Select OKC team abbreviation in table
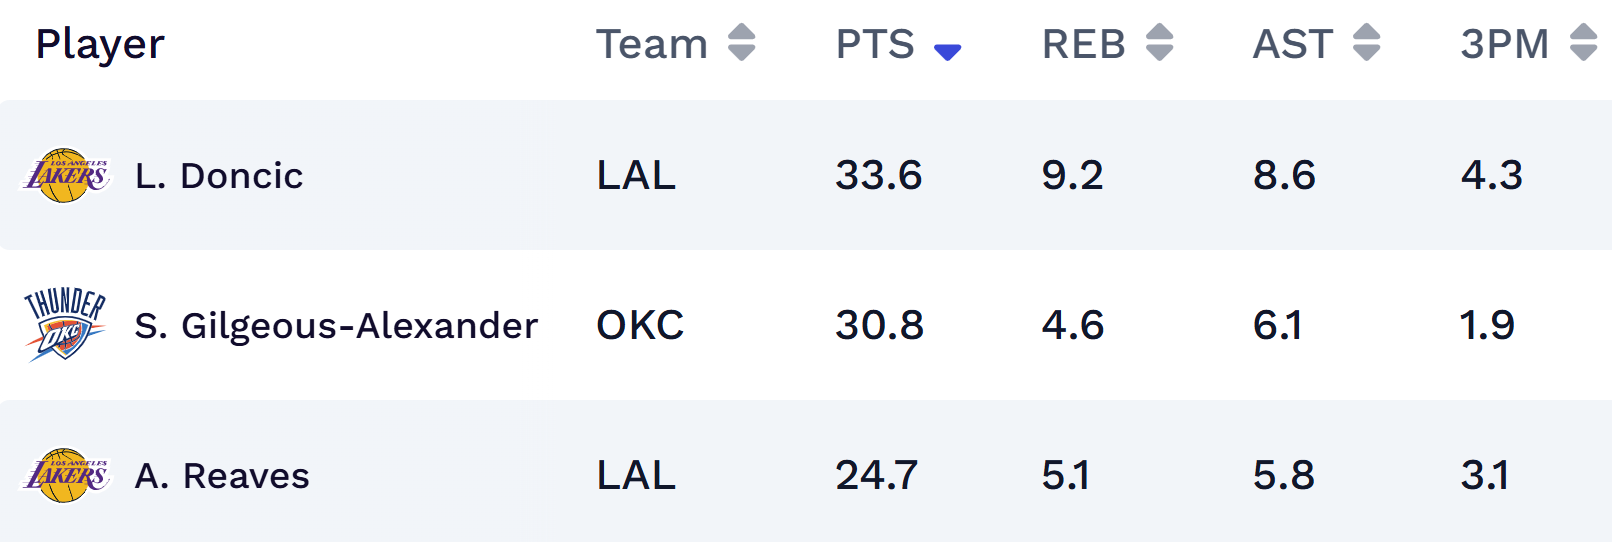Viewport: 1612px width, 542px height. [x=640, y=326]
